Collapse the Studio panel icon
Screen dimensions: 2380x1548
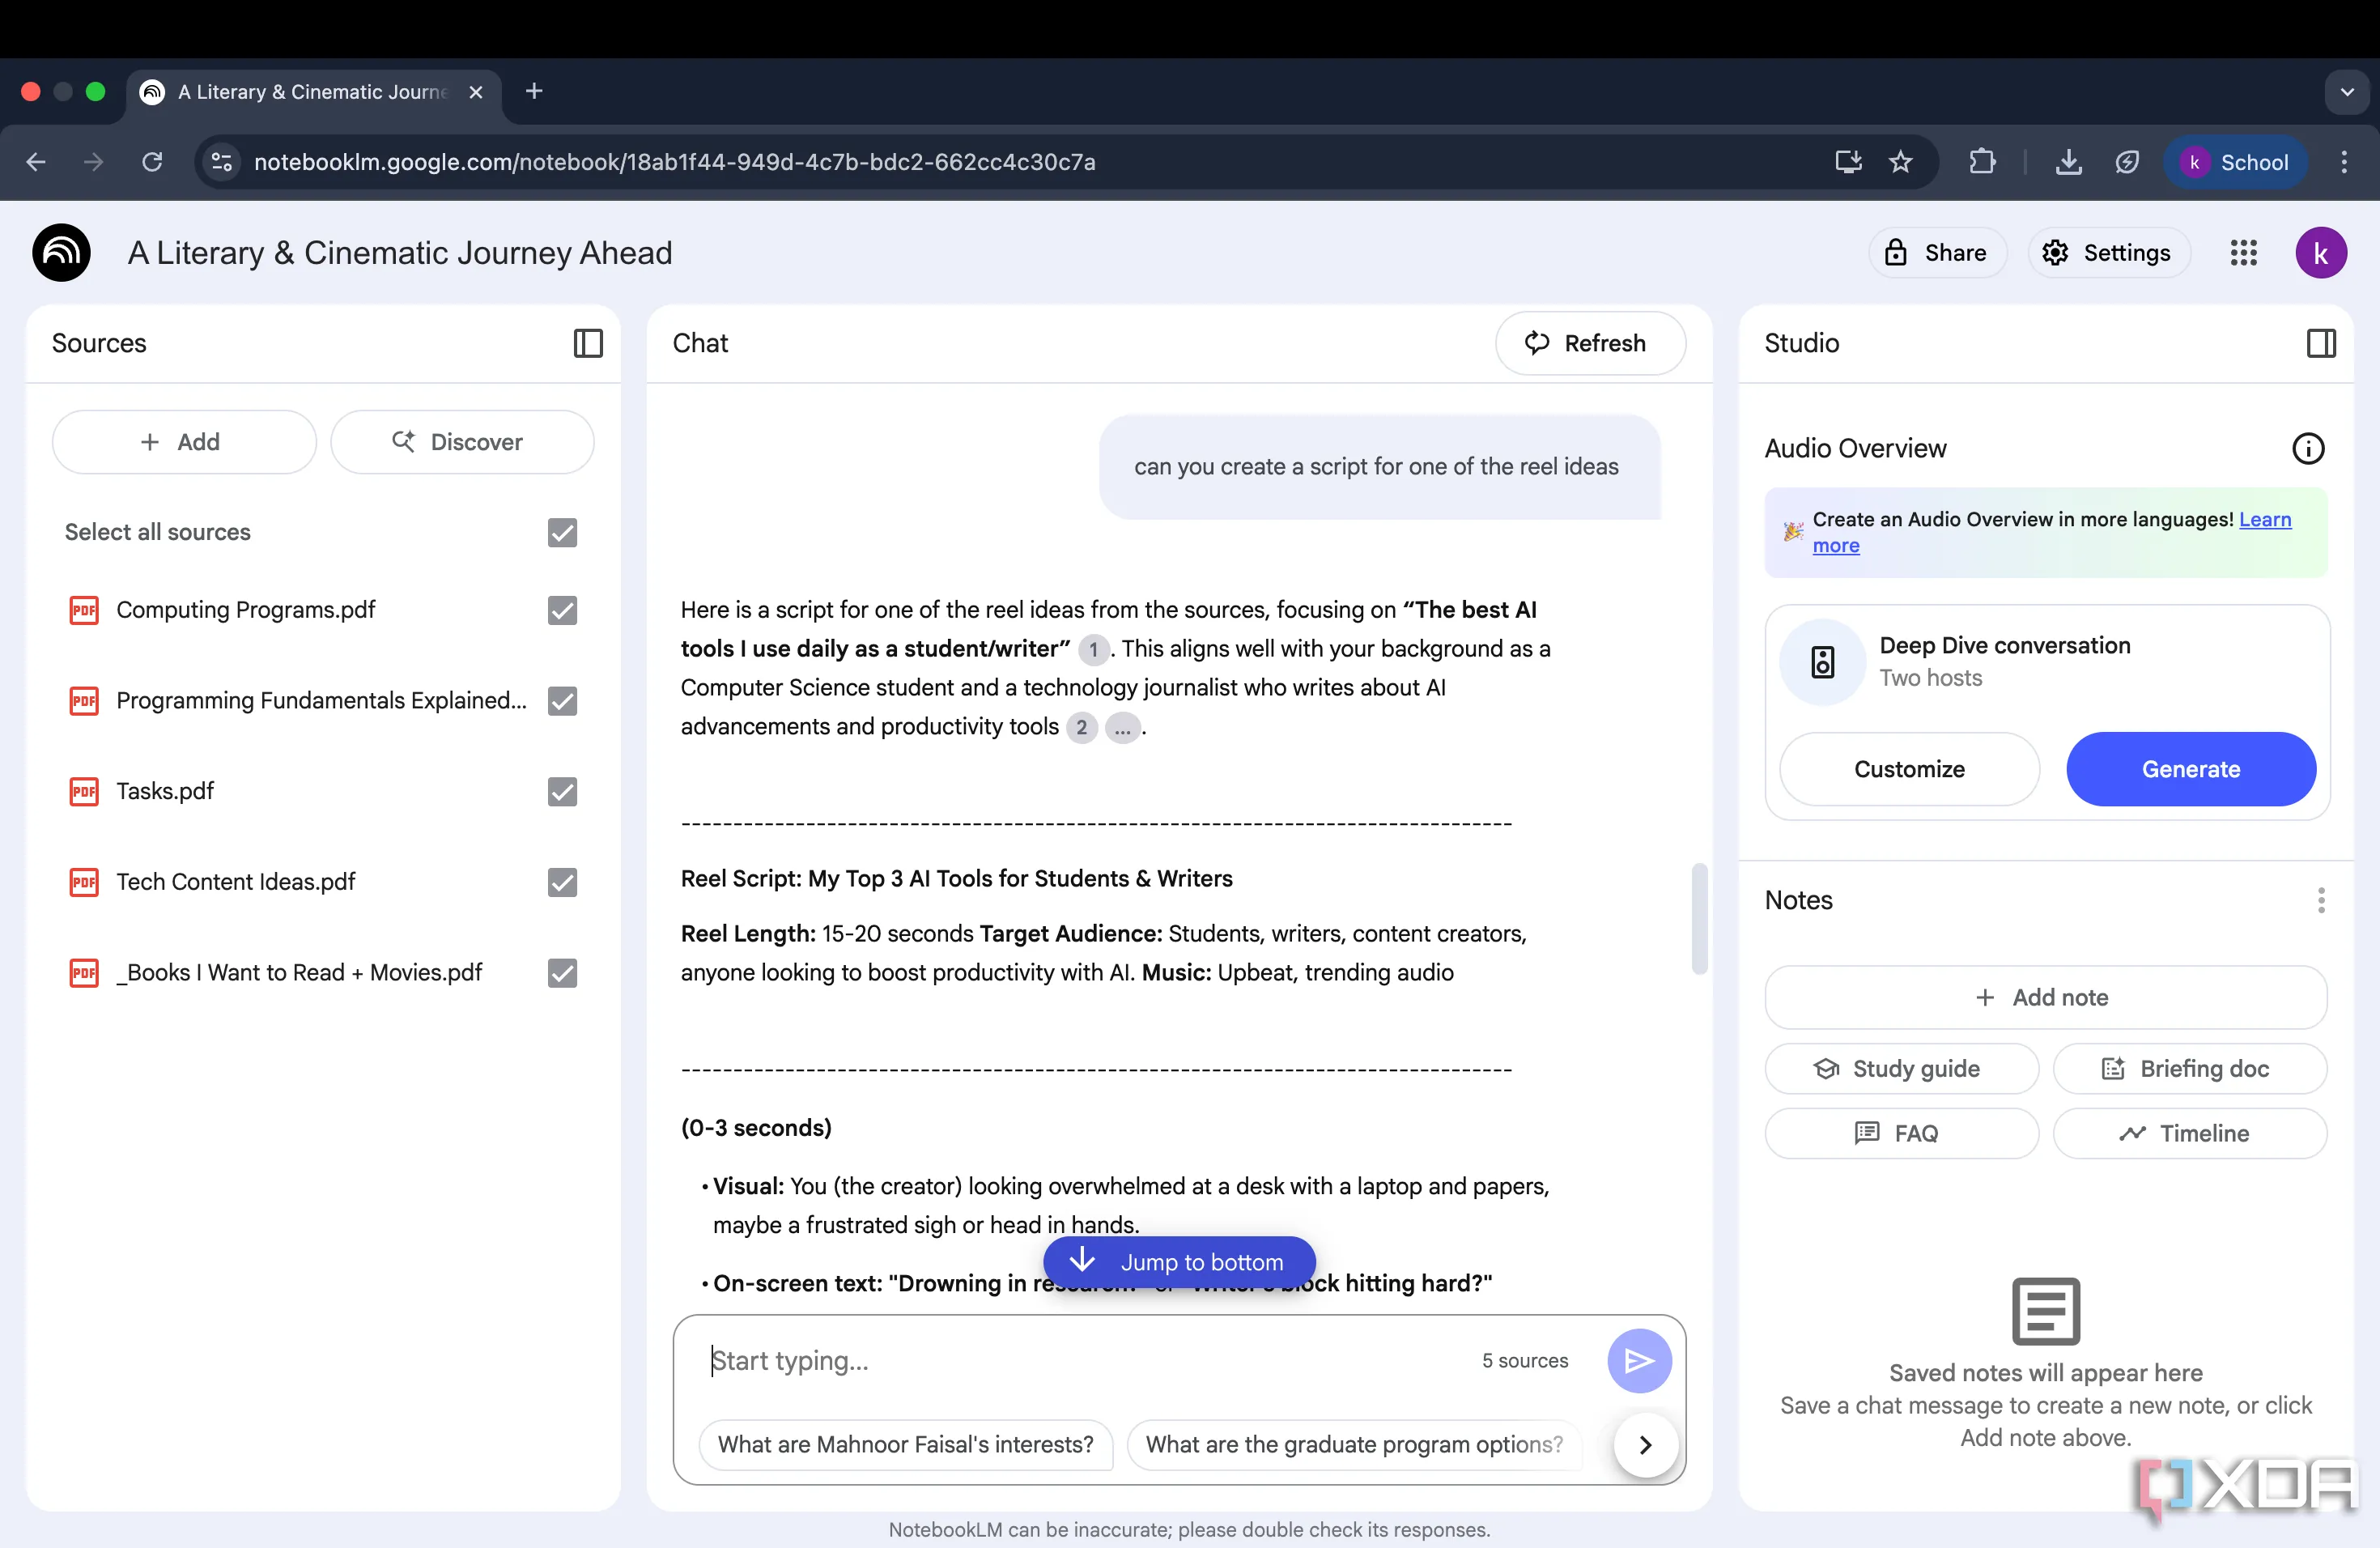[2320, 343]
